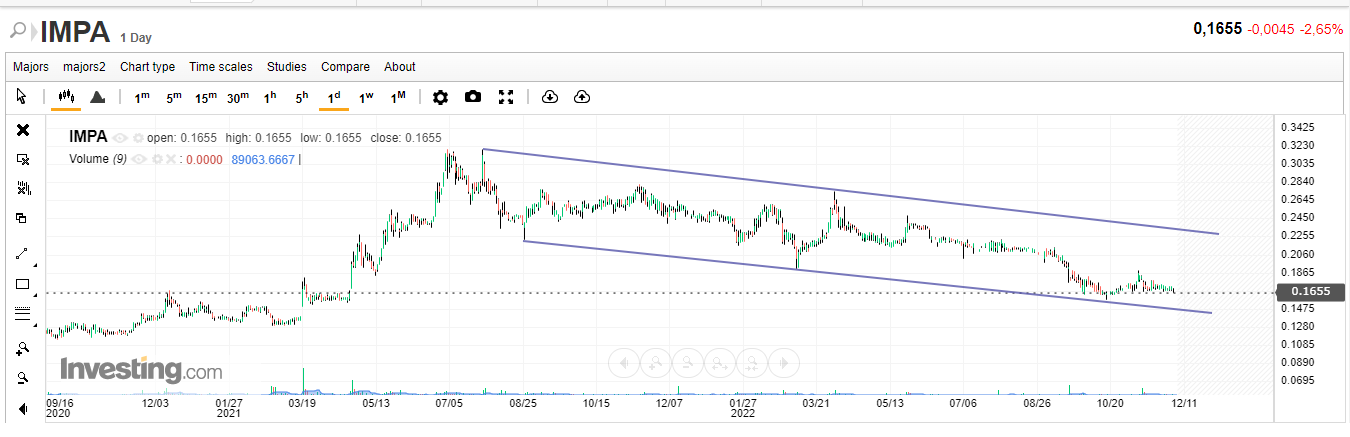The image size is (1350, 437).
Task: Click the header price 0,1655
Action: [x=1218, y=29]
